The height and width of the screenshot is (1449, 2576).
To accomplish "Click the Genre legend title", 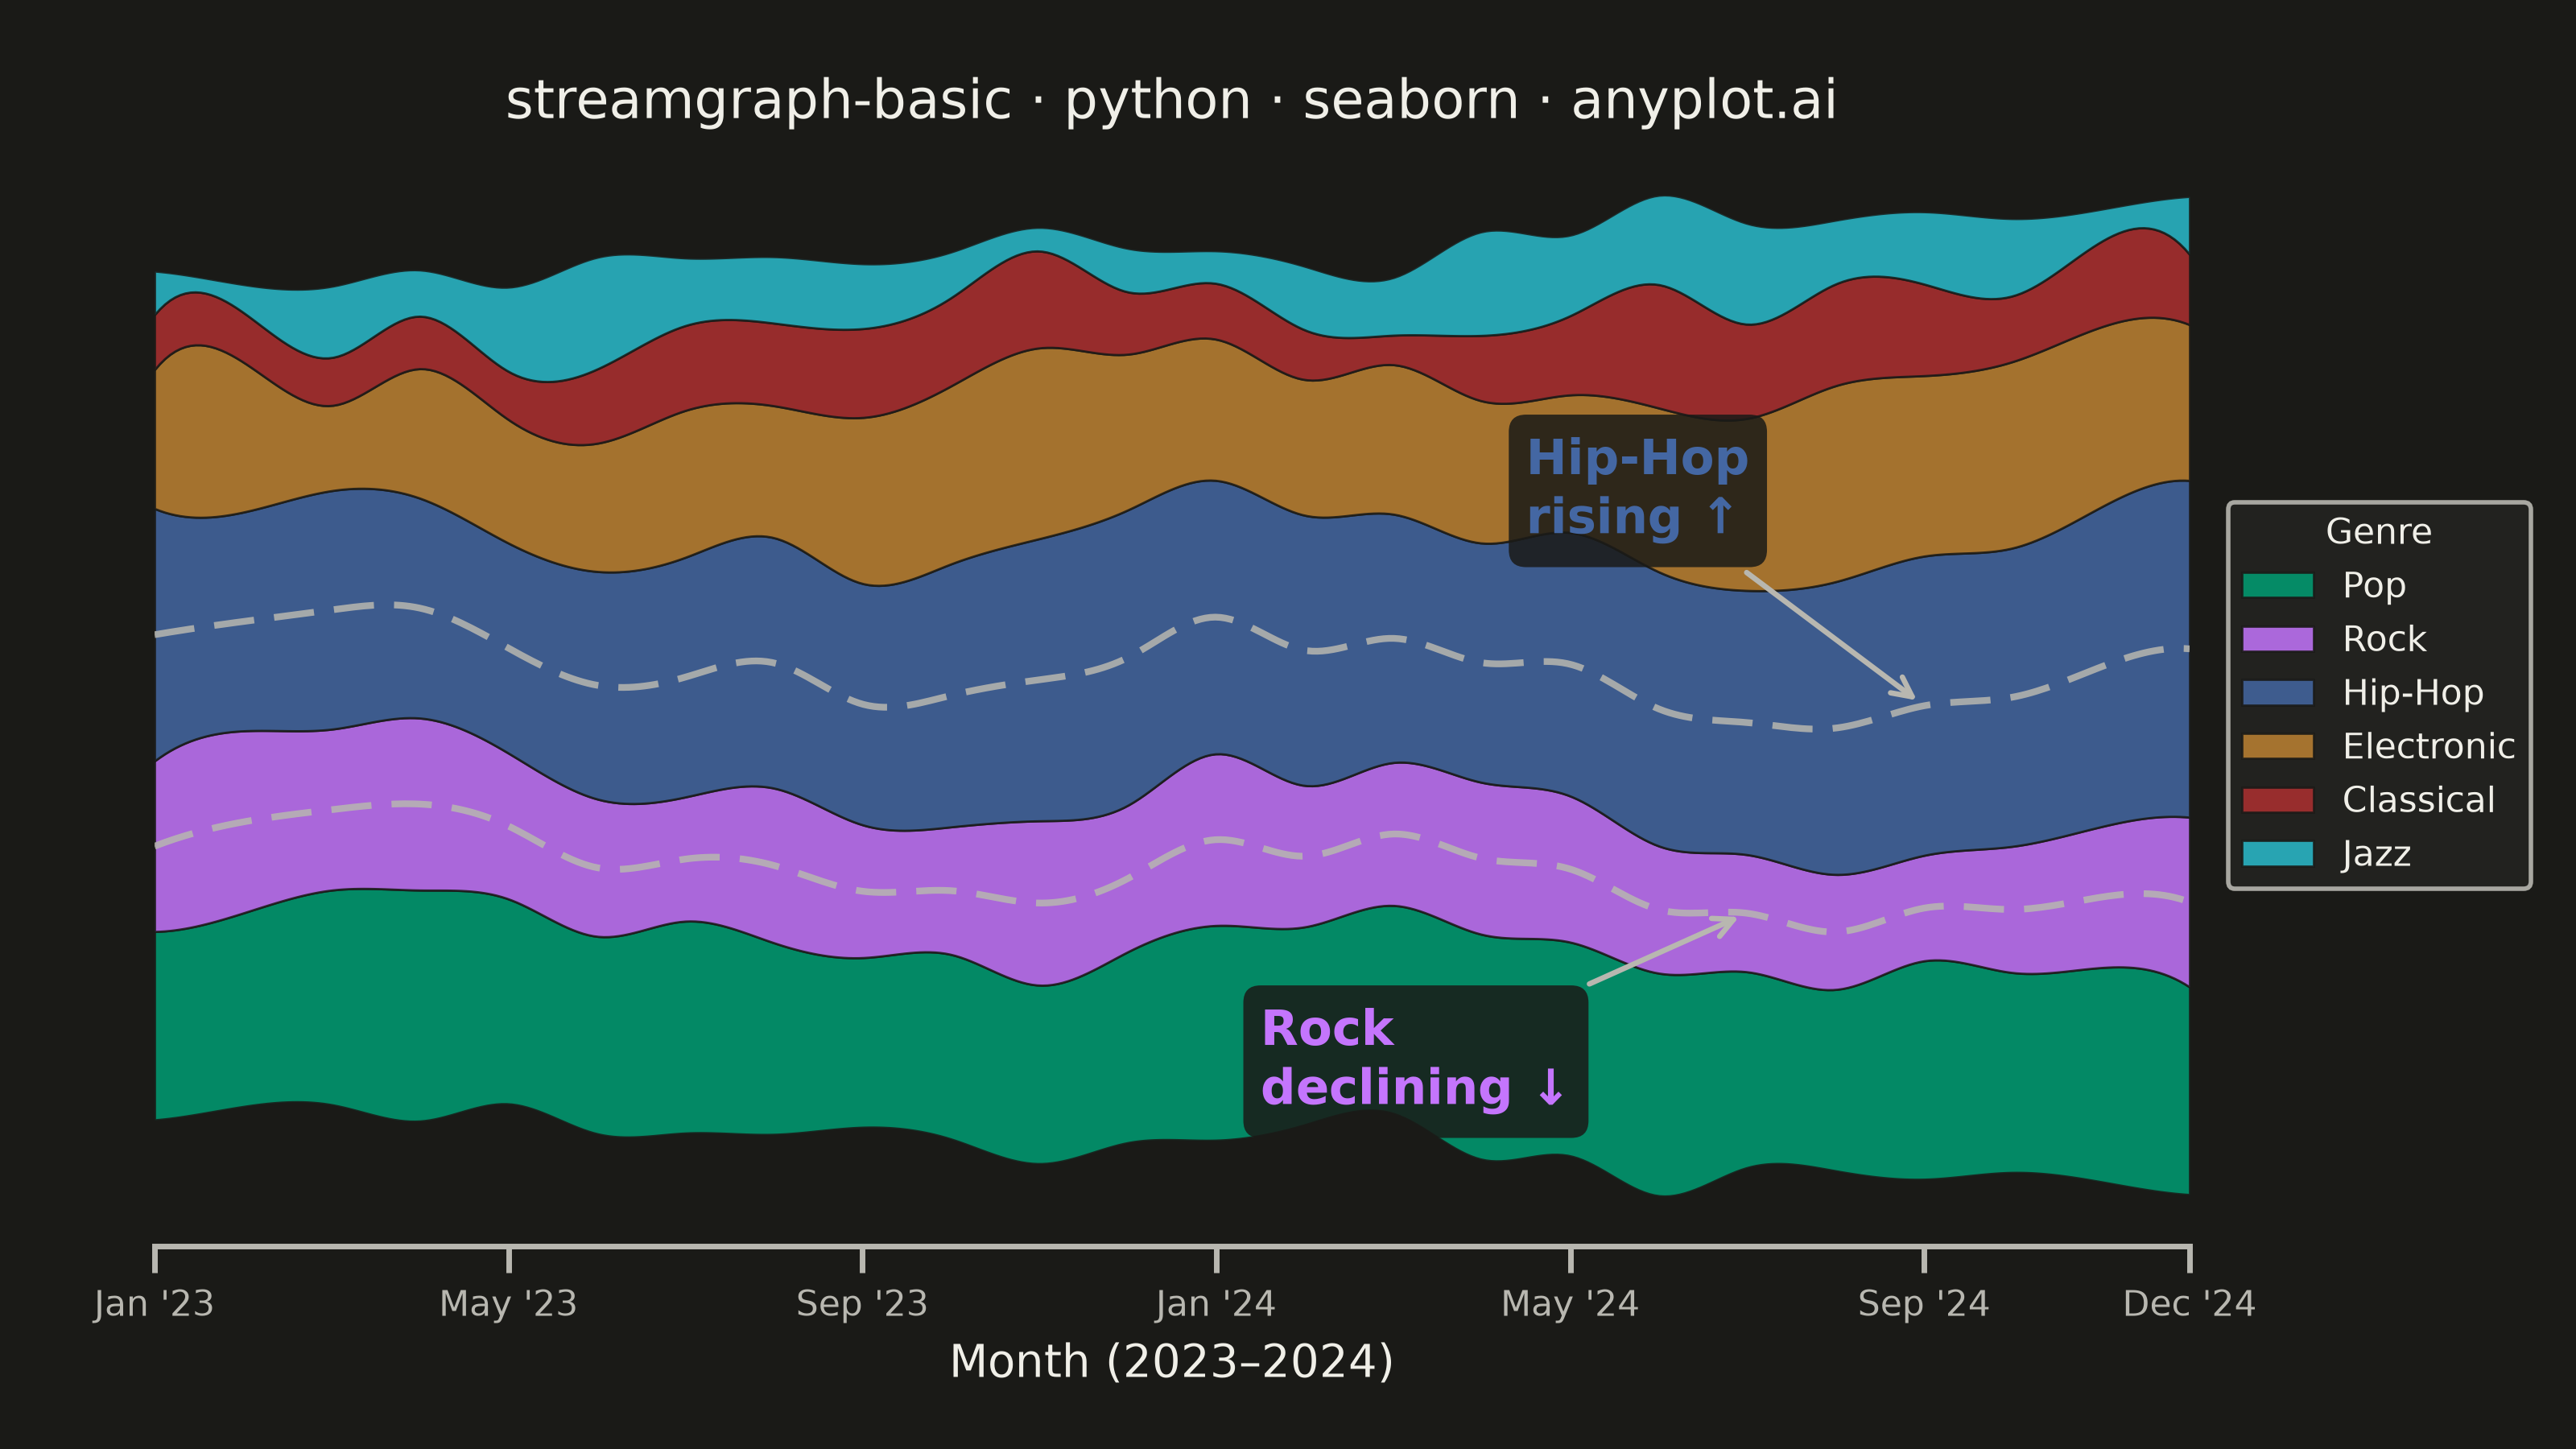I will click(2378, 531).
